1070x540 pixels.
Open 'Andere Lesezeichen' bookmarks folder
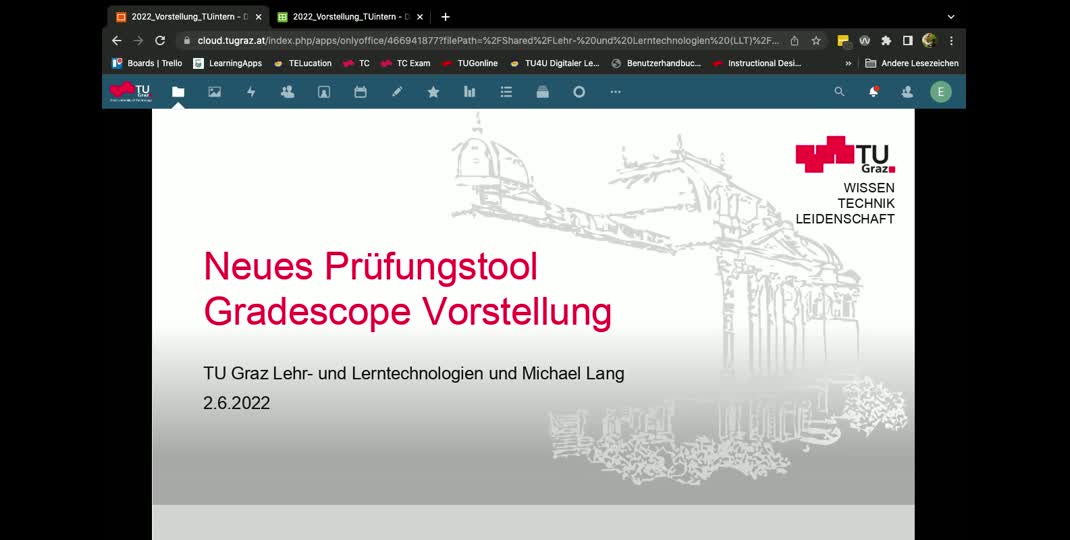911,63
